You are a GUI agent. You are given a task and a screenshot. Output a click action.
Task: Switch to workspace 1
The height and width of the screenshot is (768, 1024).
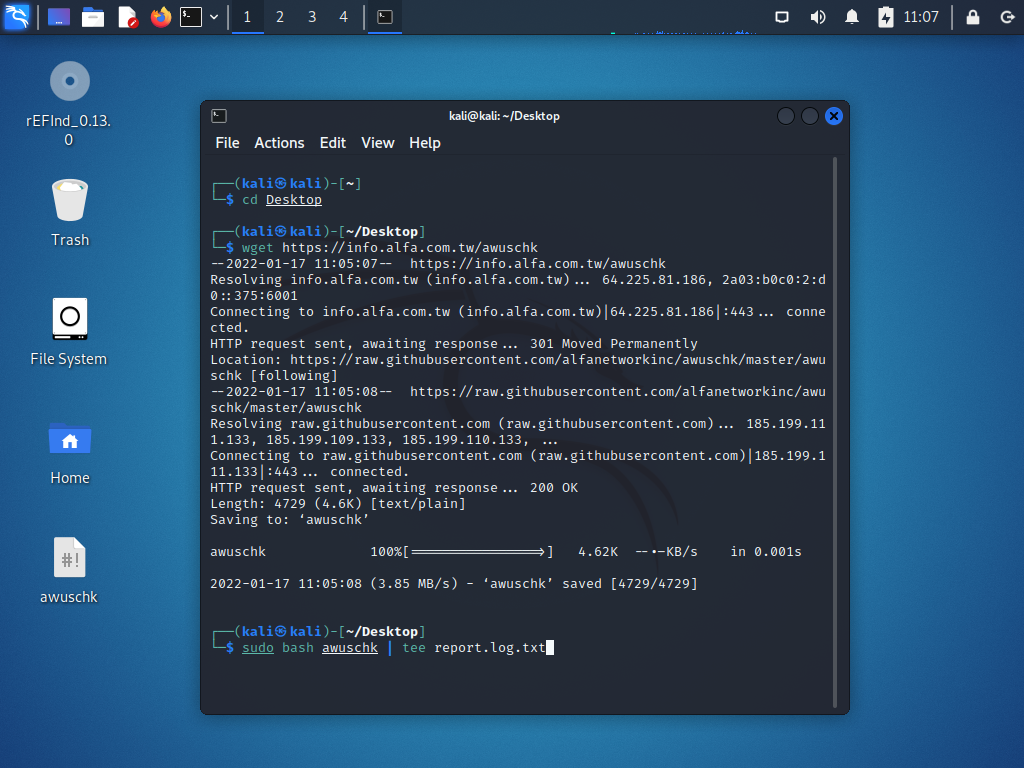coord(248,17)
